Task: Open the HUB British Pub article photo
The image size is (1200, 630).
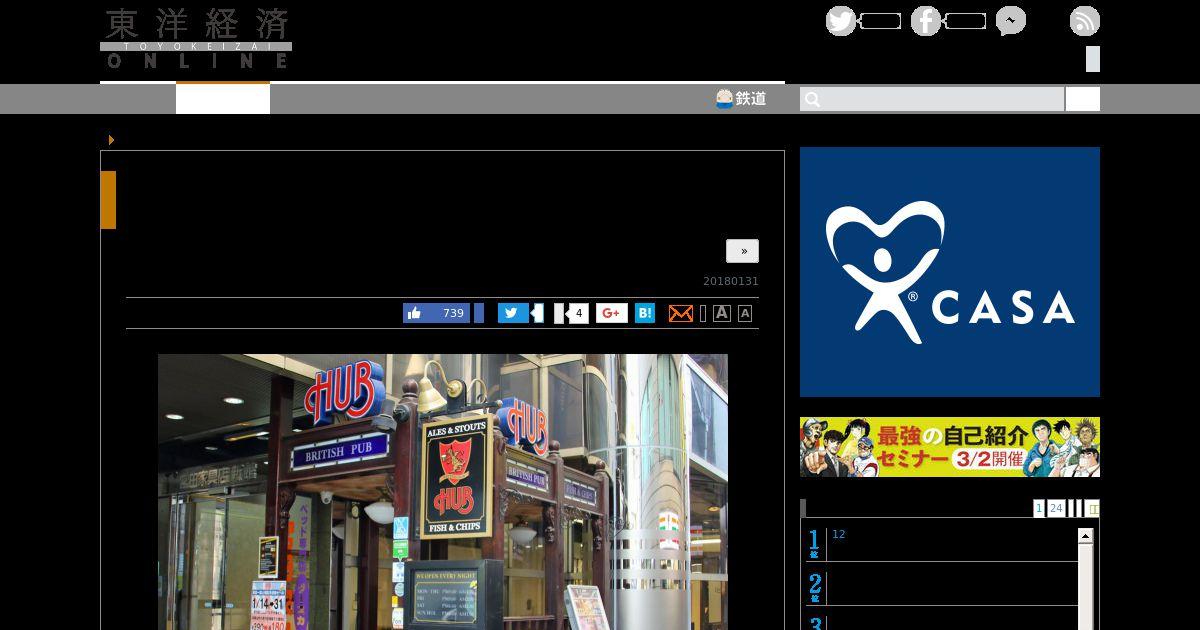Action: pyautogui.click(x=443, y=492)
